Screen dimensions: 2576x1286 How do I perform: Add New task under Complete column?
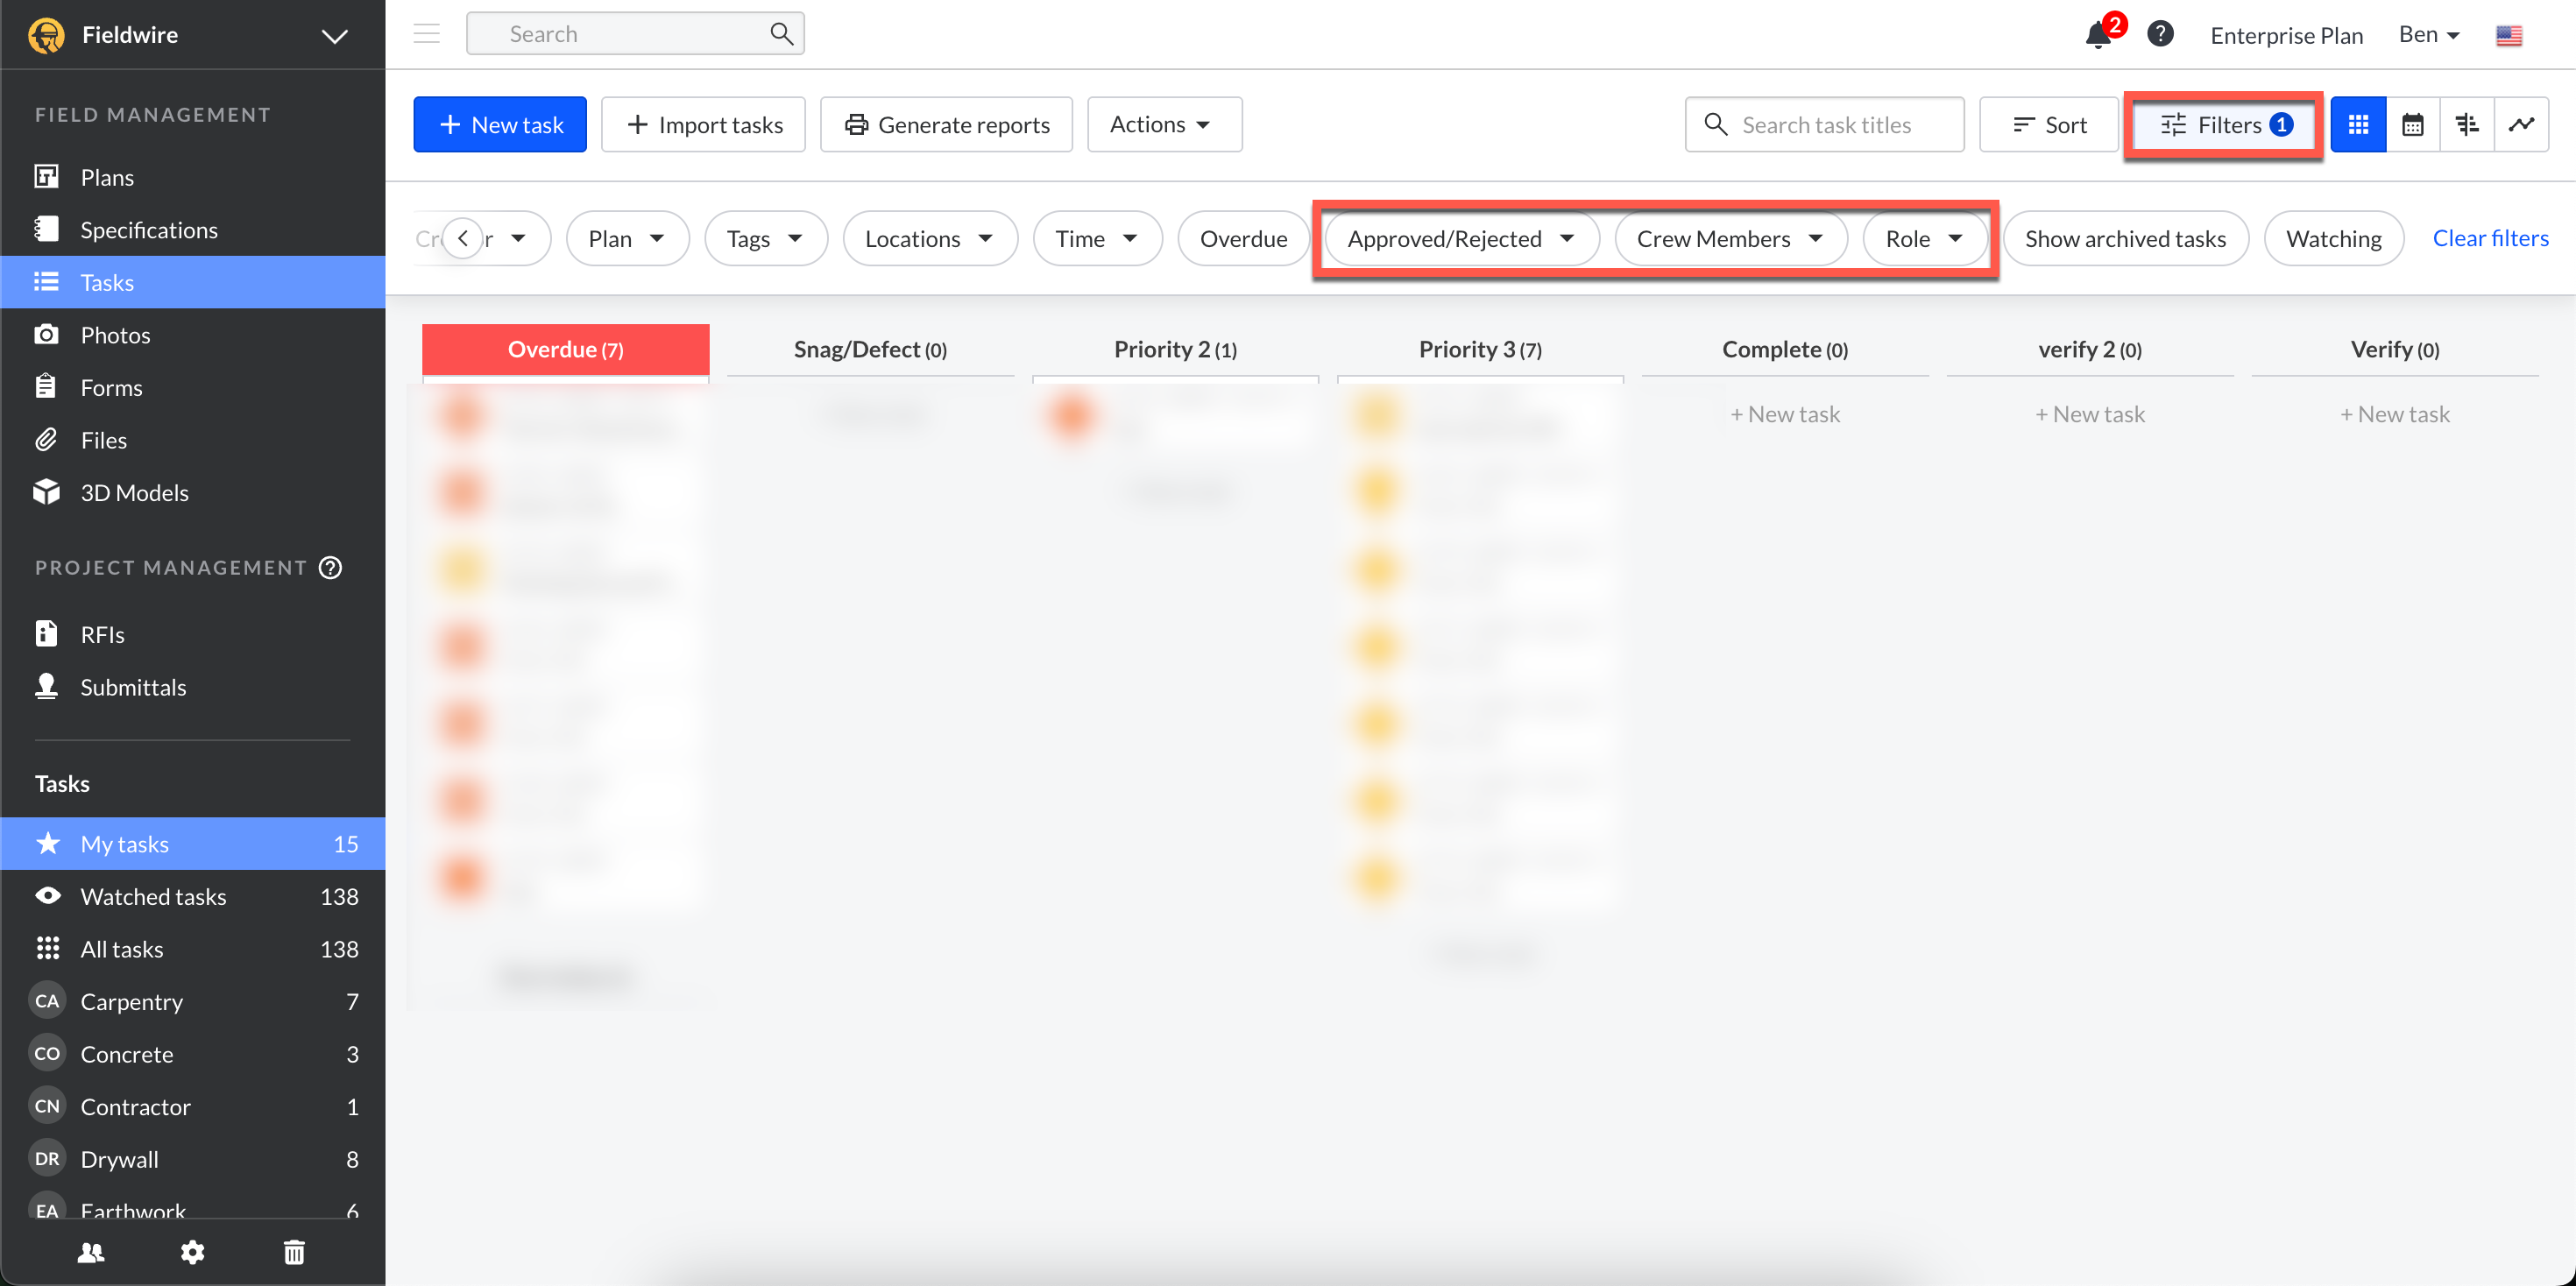pyautogui.click(x=1785, y=414)
